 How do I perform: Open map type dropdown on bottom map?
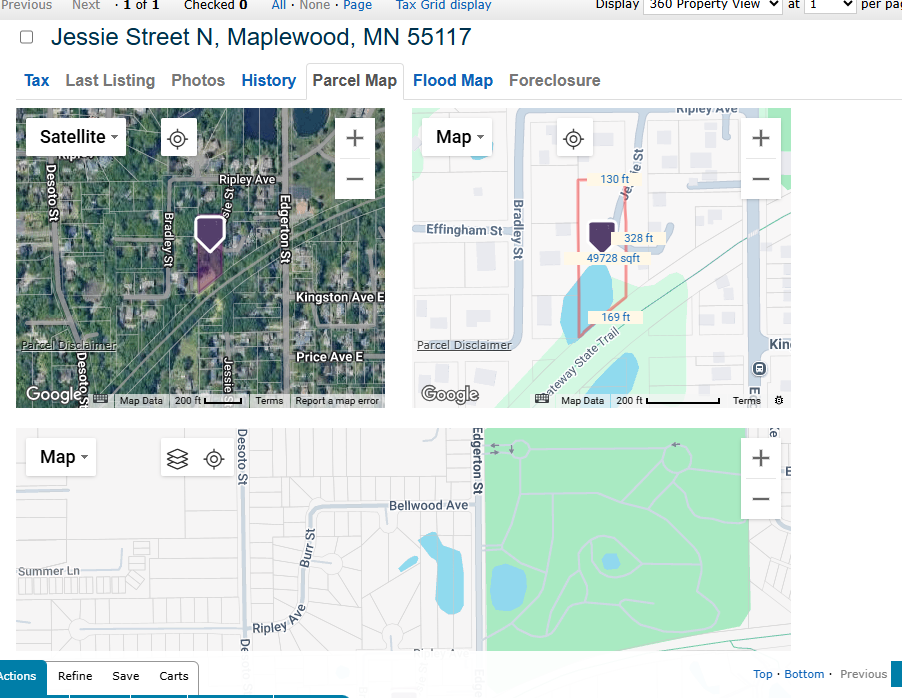pos(61,457)
